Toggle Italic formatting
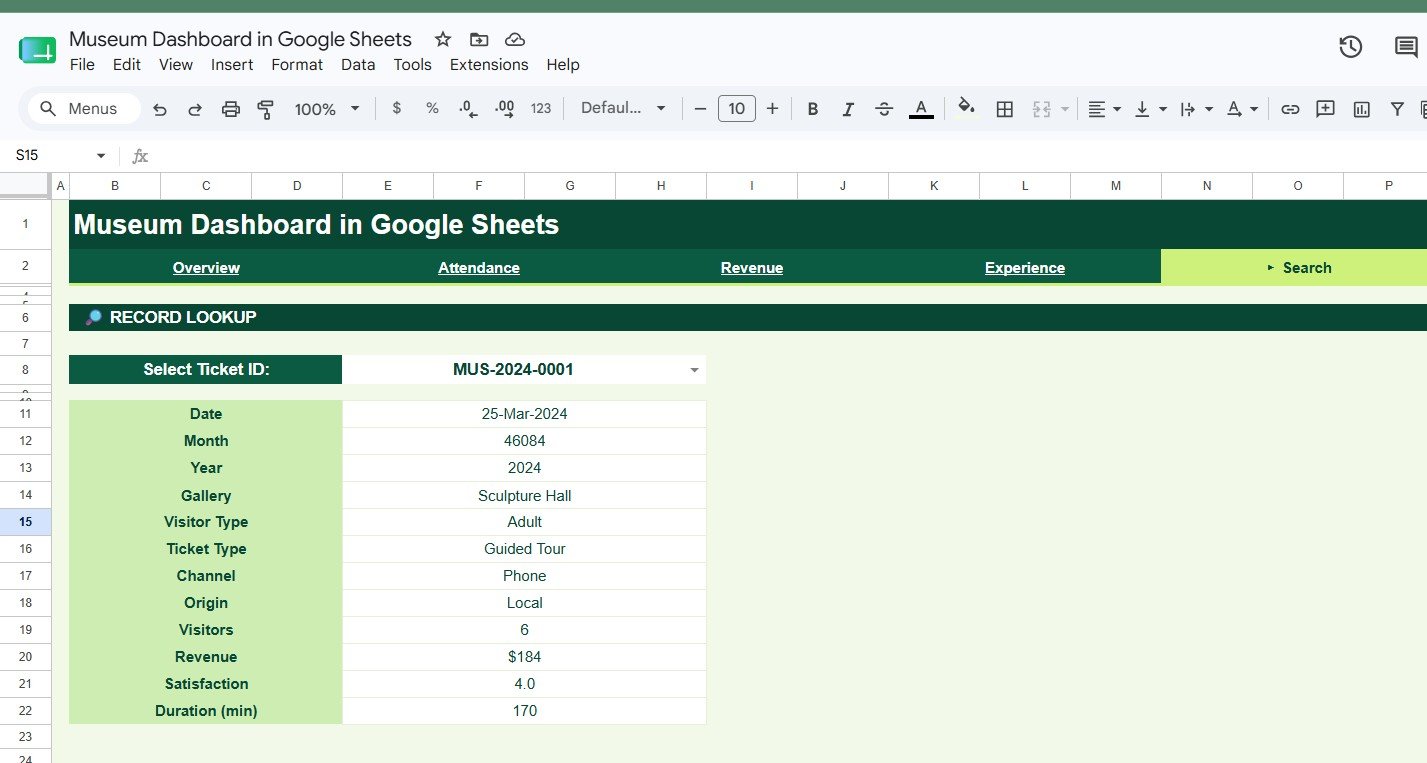The image size is (1427, 763). click(848, 109)
